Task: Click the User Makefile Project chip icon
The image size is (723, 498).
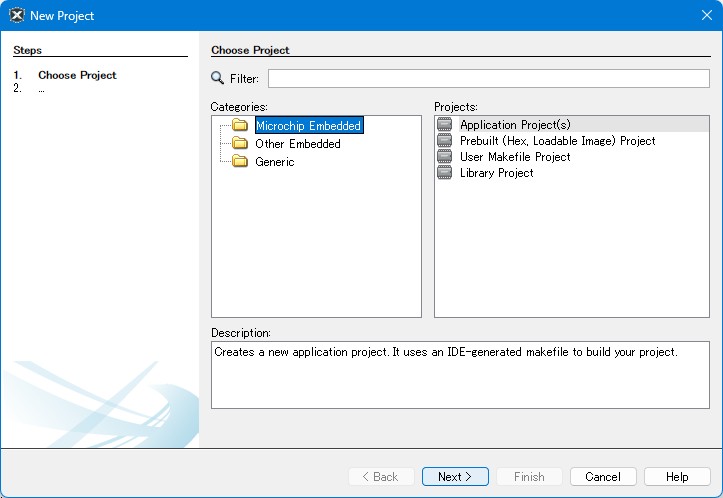Action: coord(445,157)
